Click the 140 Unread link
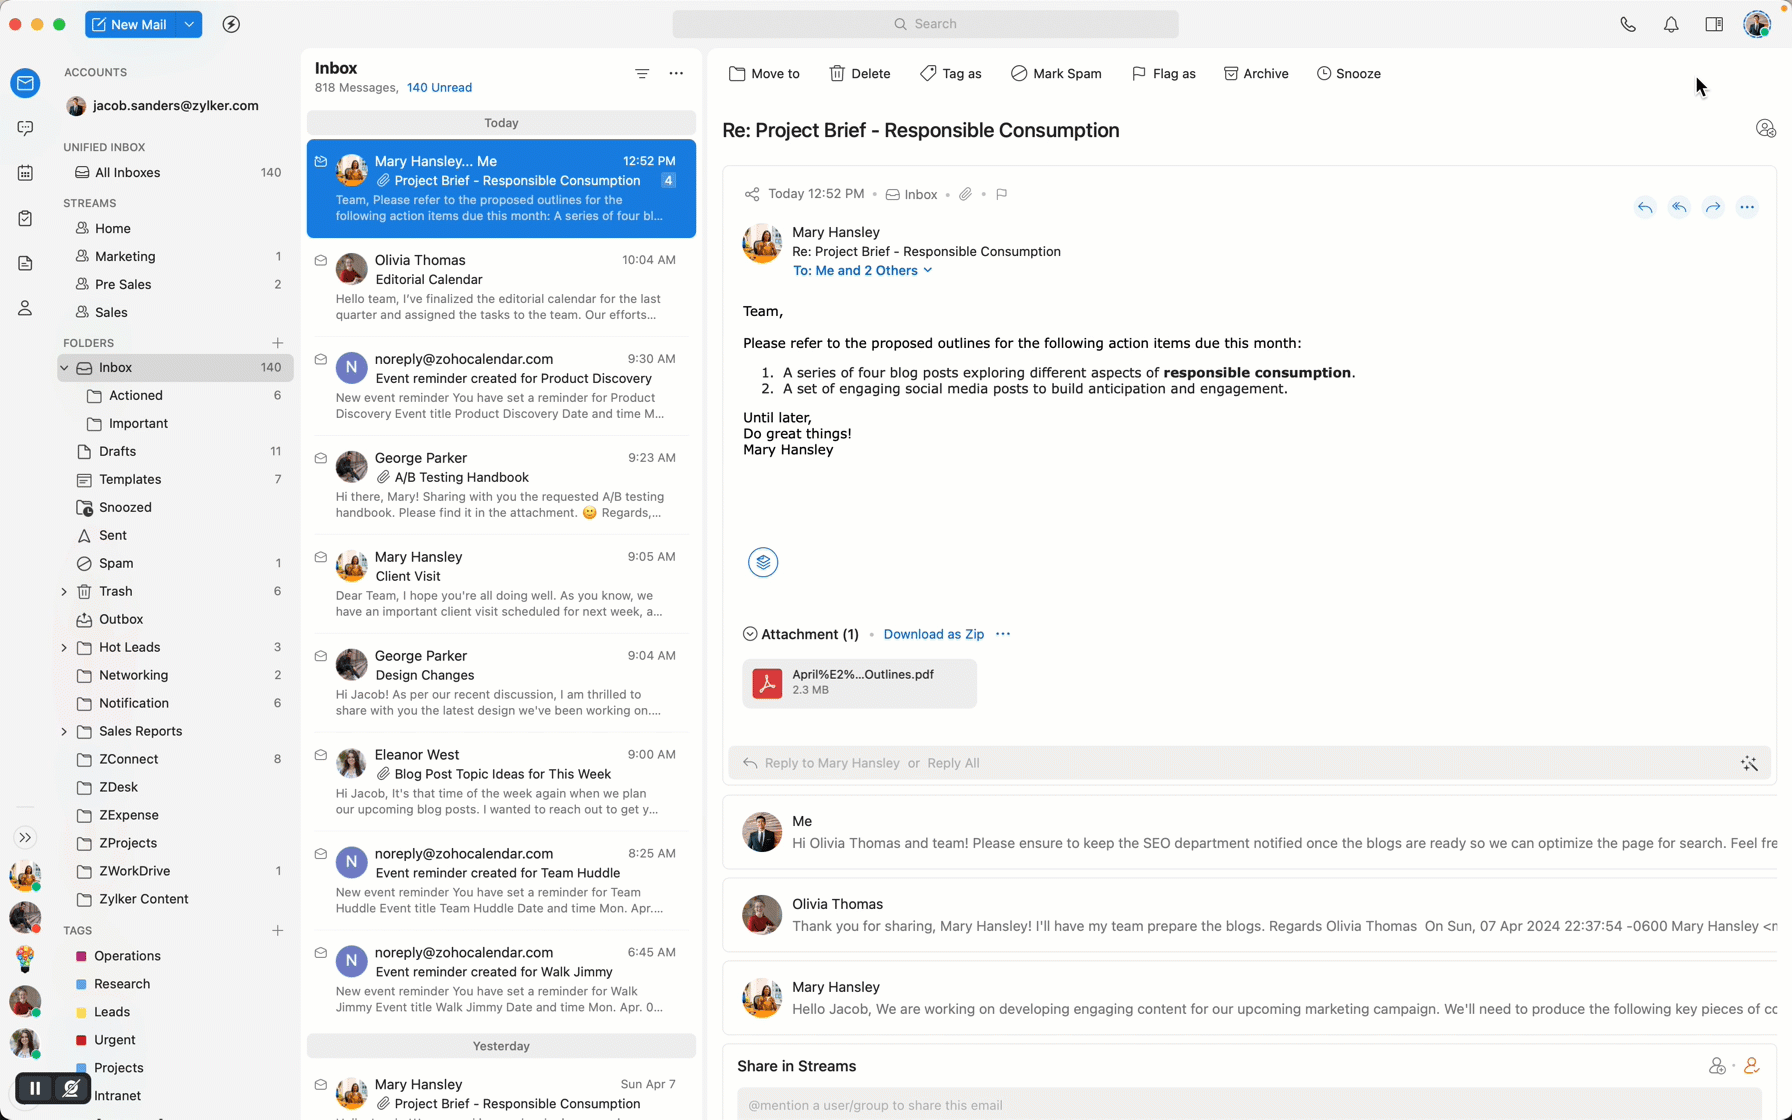The height and width of the screenshot is (1120, 1792). pos(439,88)
